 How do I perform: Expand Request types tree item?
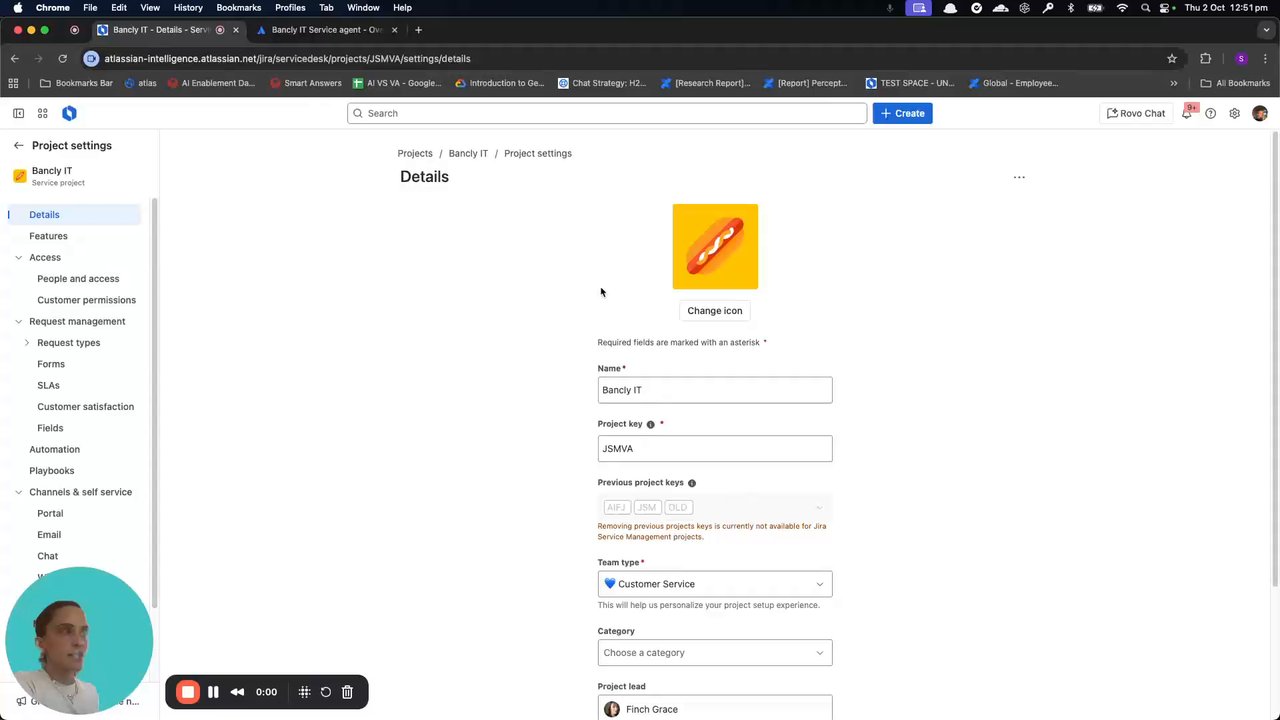point(27,343)
